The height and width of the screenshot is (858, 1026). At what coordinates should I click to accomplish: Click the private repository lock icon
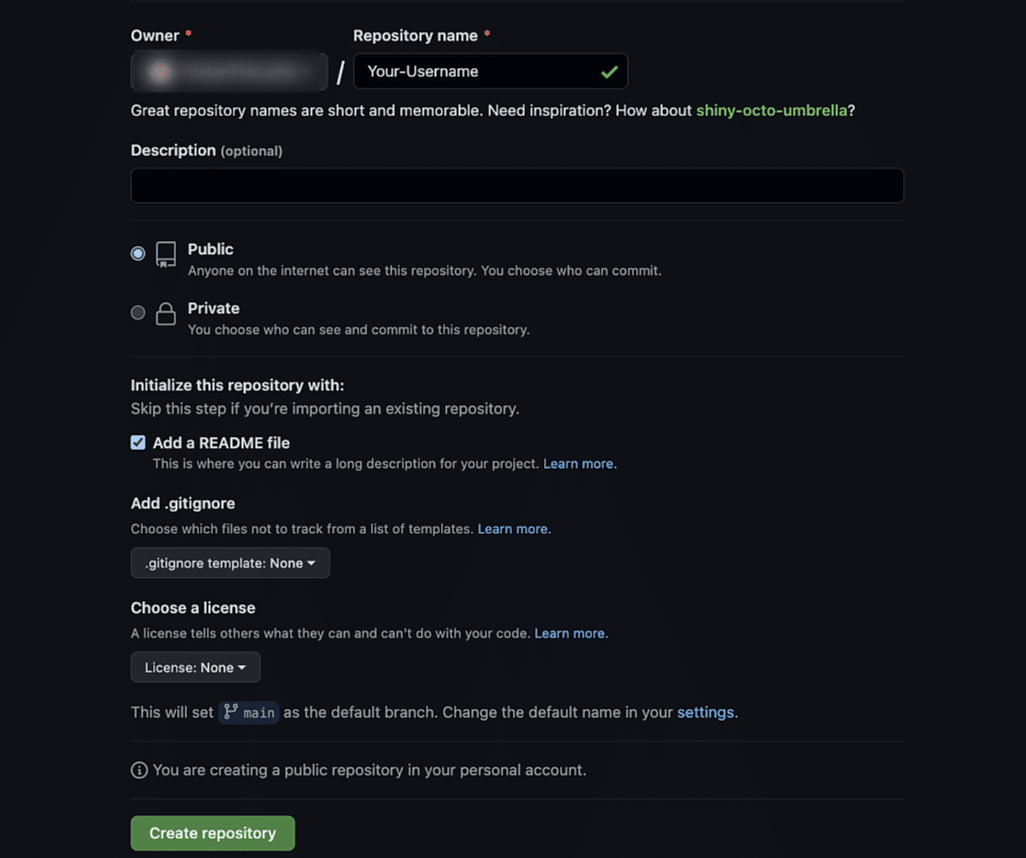pyautogui.click(x=166, y=313)
